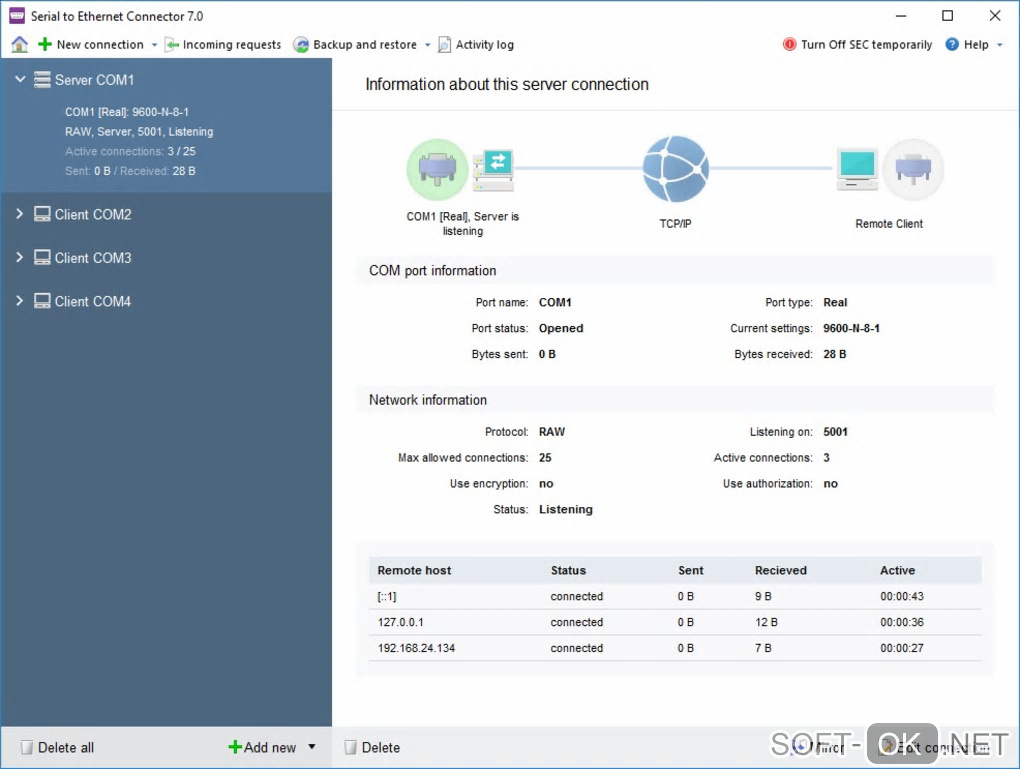Click the blue Help question mark icon
Image resolution: width=1020 pixels, height=769 pixels.
952,44
